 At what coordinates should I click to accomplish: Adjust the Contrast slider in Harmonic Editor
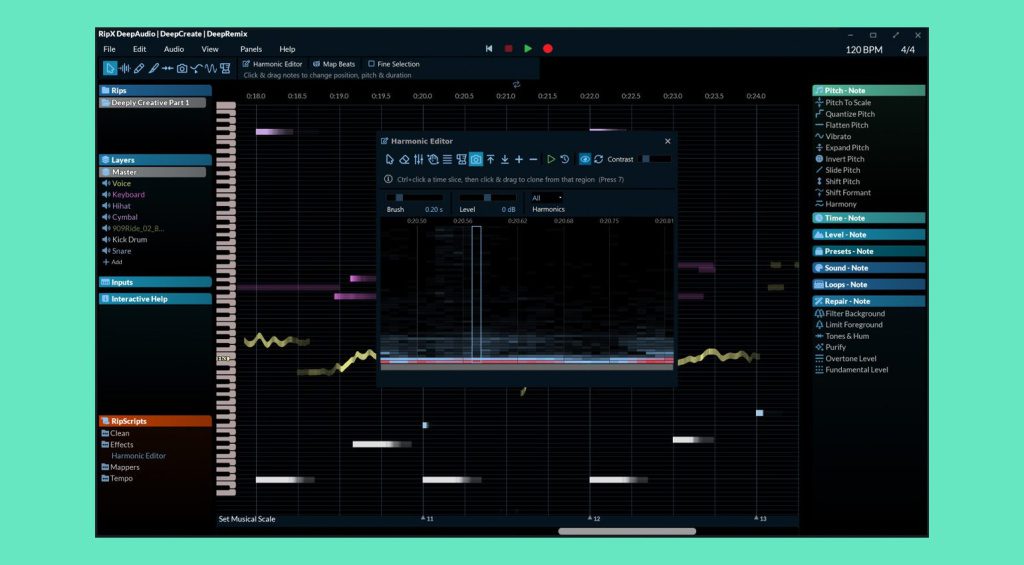(656, 159)
